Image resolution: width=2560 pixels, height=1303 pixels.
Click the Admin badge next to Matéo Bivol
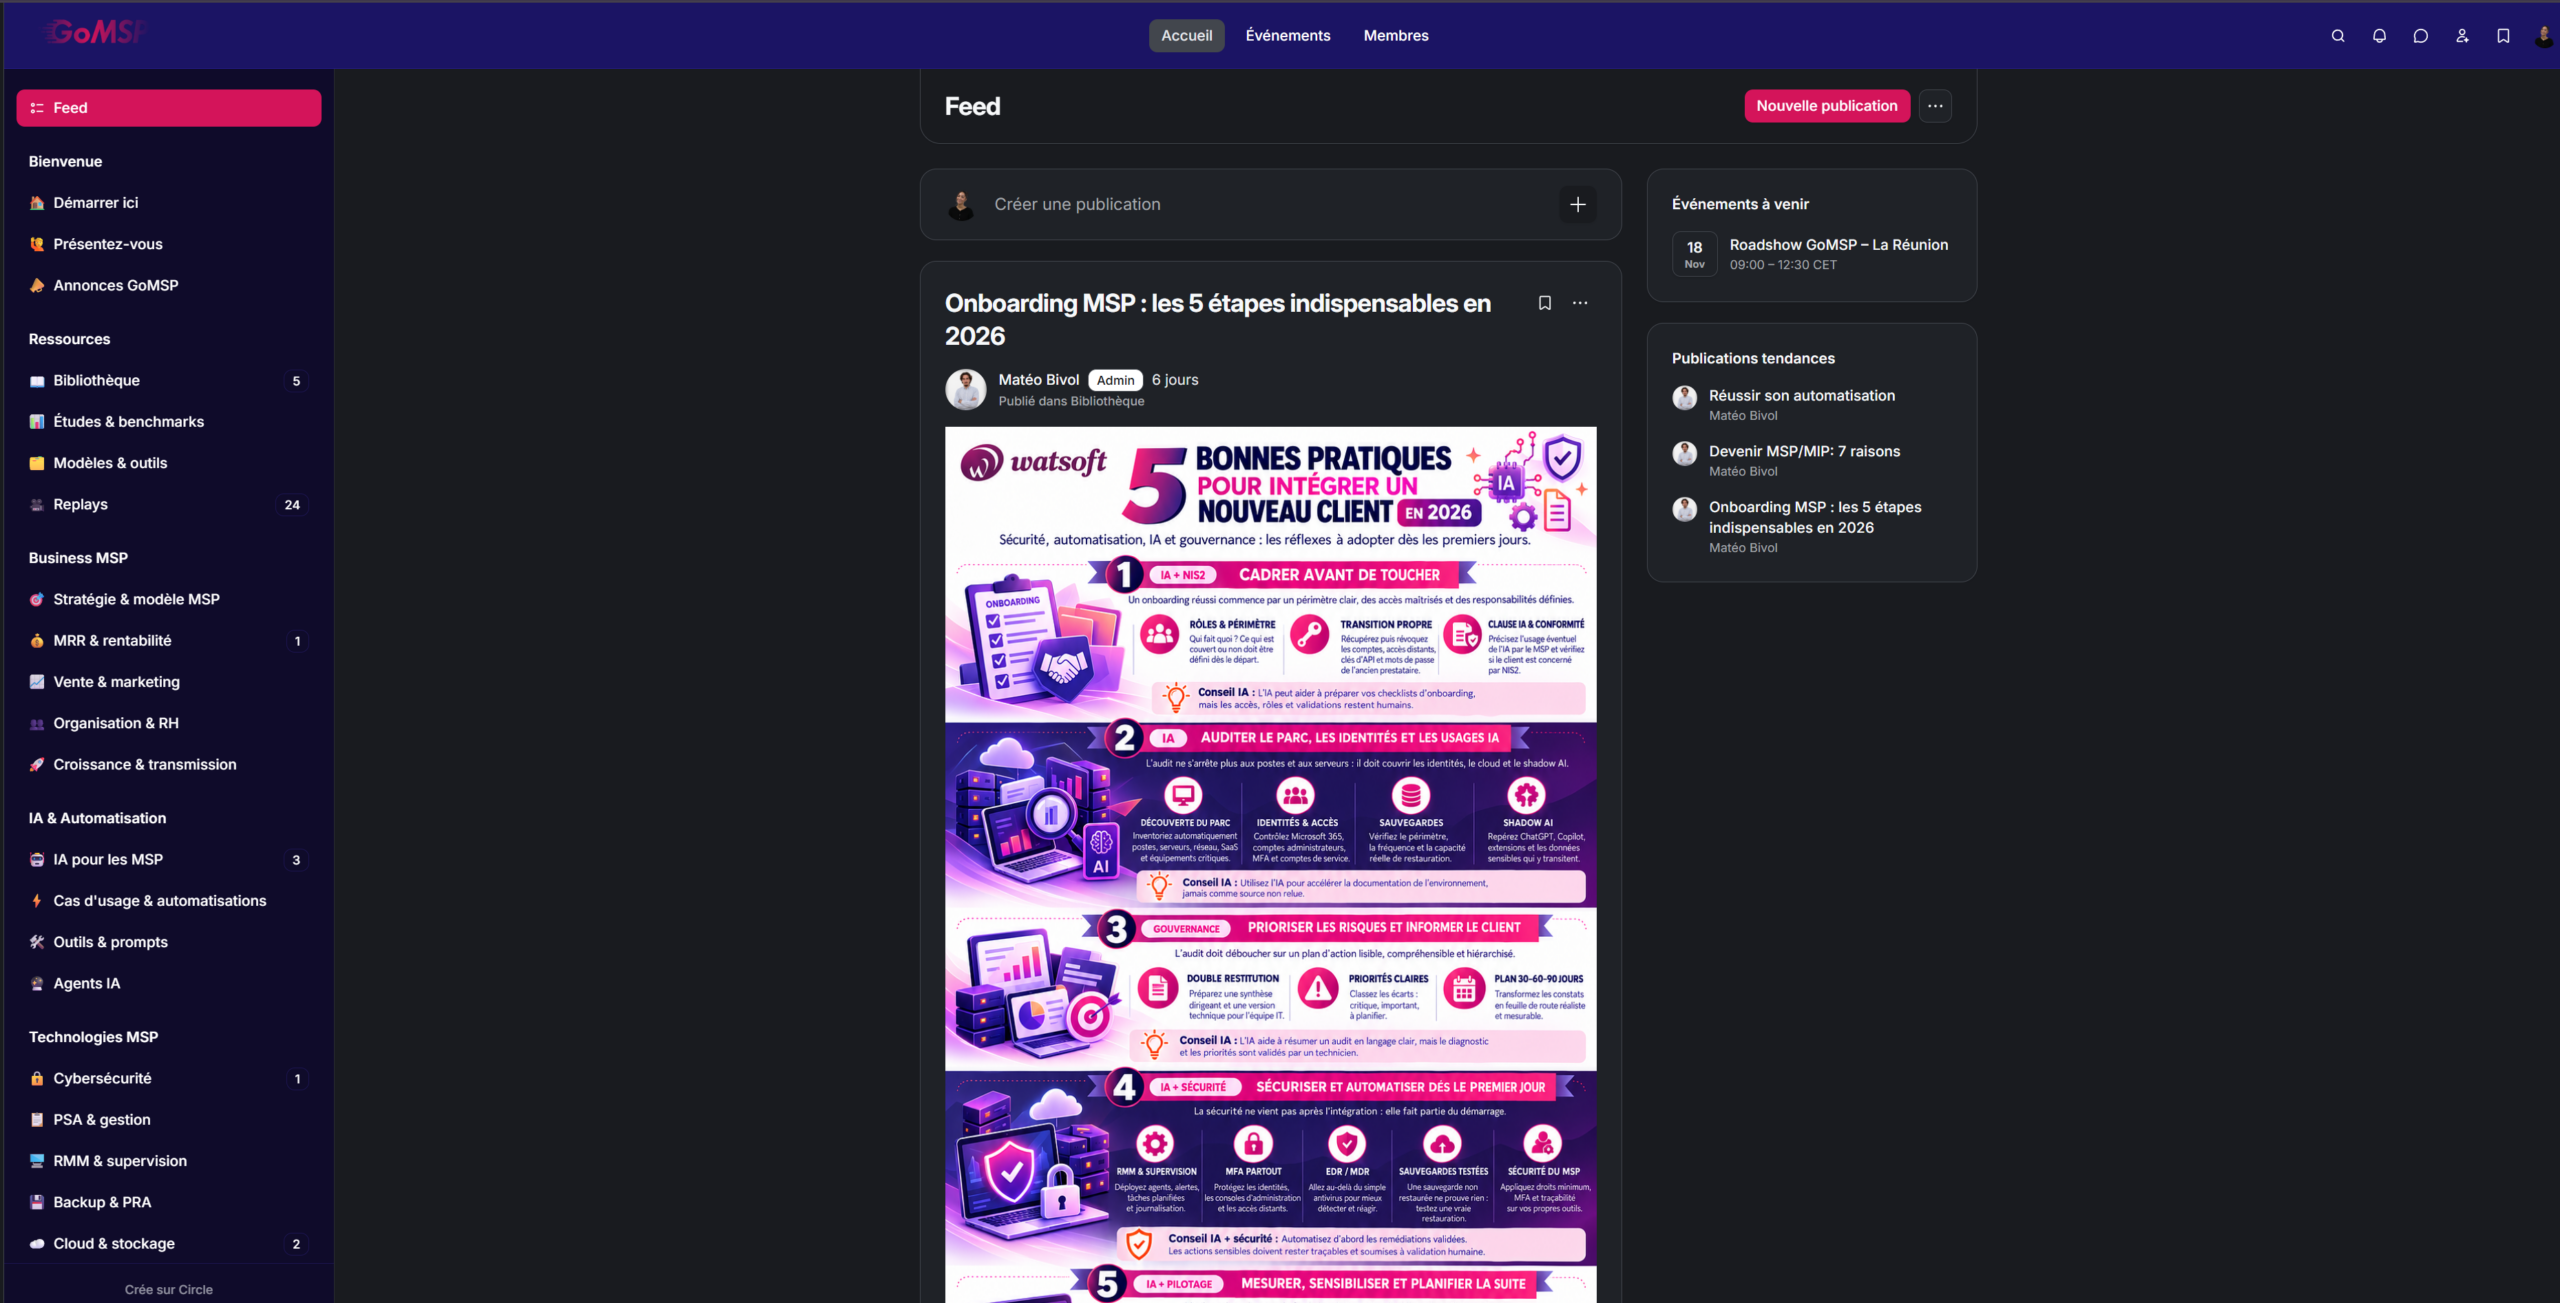[1115, 380]
